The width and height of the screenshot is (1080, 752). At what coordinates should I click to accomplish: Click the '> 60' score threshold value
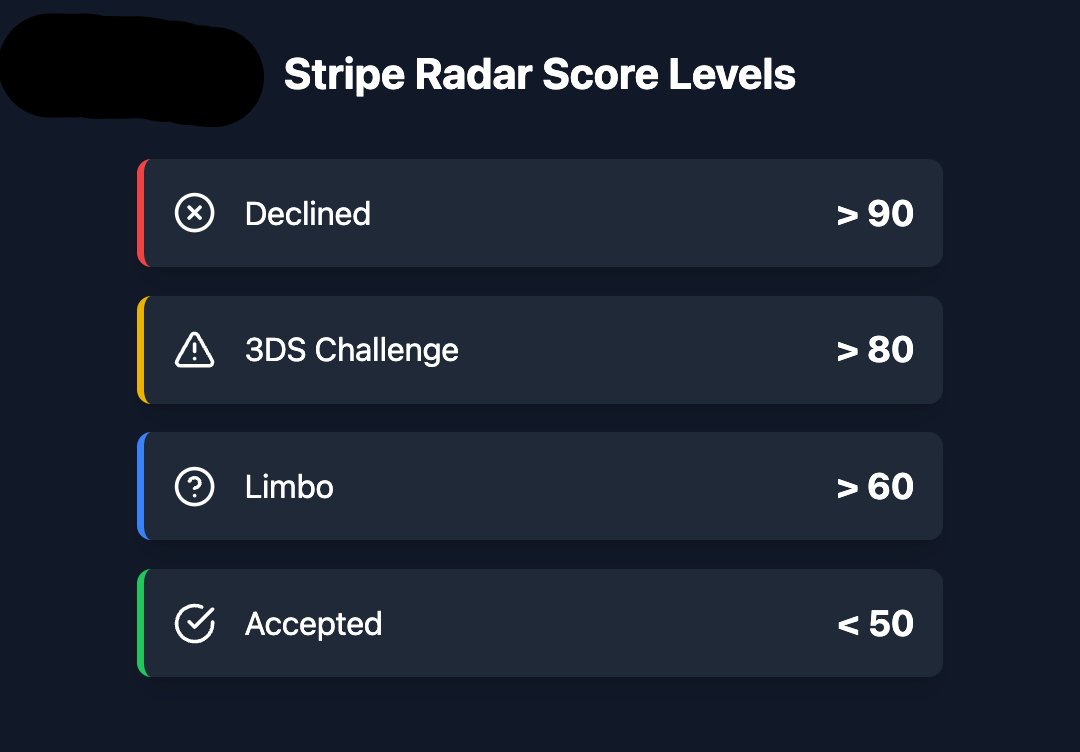coord(875,487)
